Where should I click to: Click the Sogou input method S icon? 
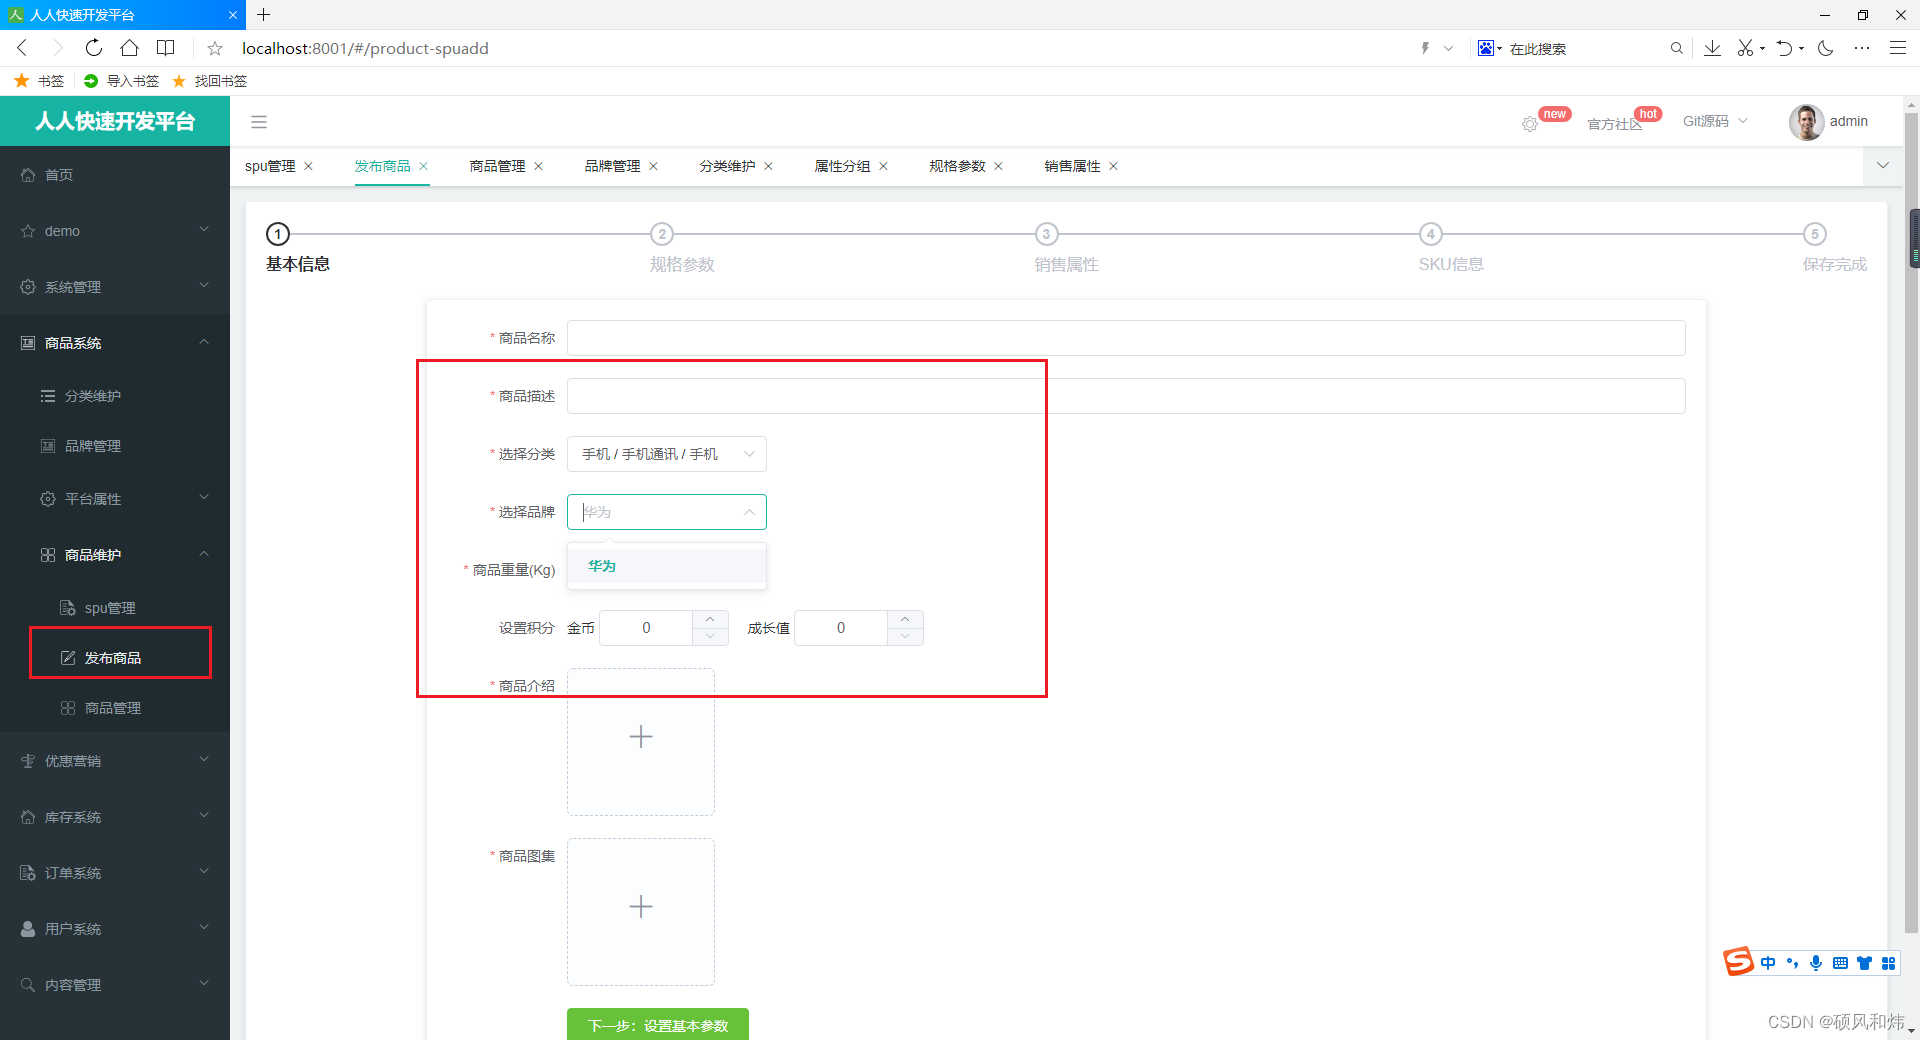[x=1739, y=961]
